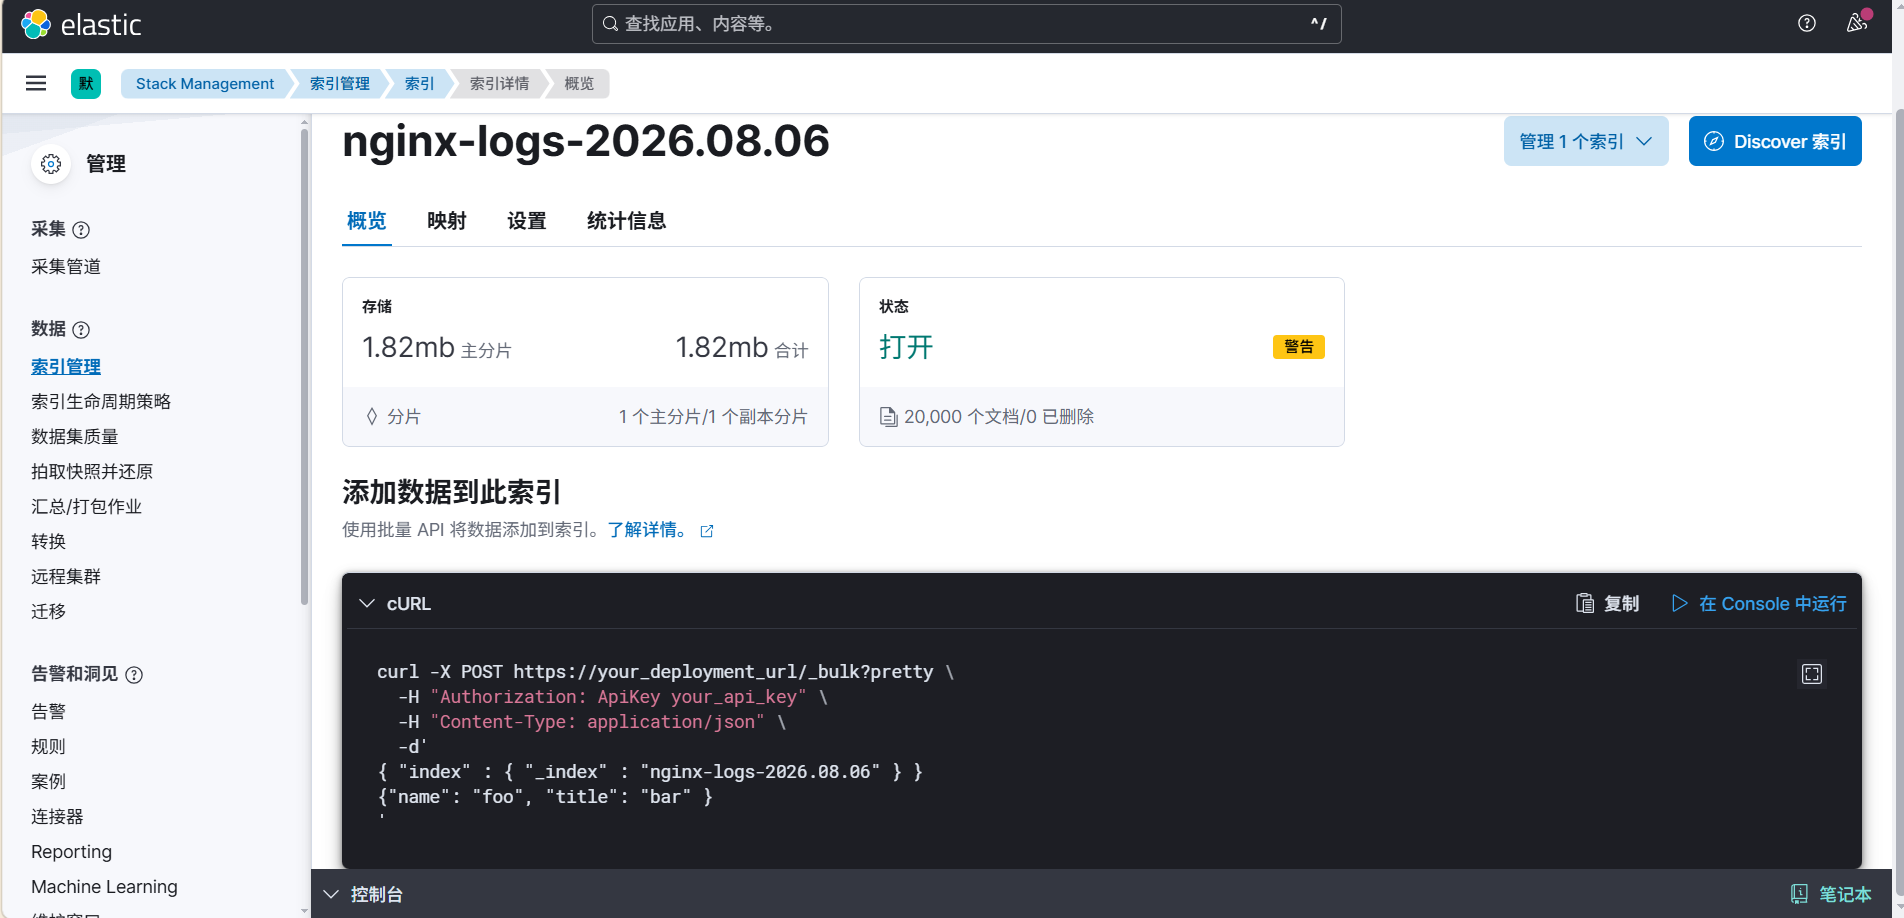
Task: Open 拍取快照并还原 in the sidebar
Action: coord(92,472)
